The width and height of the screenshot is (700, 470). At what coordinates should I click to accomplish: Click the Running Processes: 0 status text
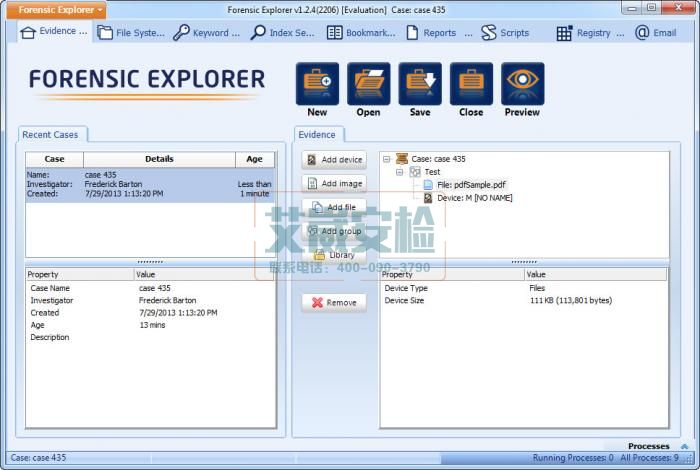(x=573, y=458)
